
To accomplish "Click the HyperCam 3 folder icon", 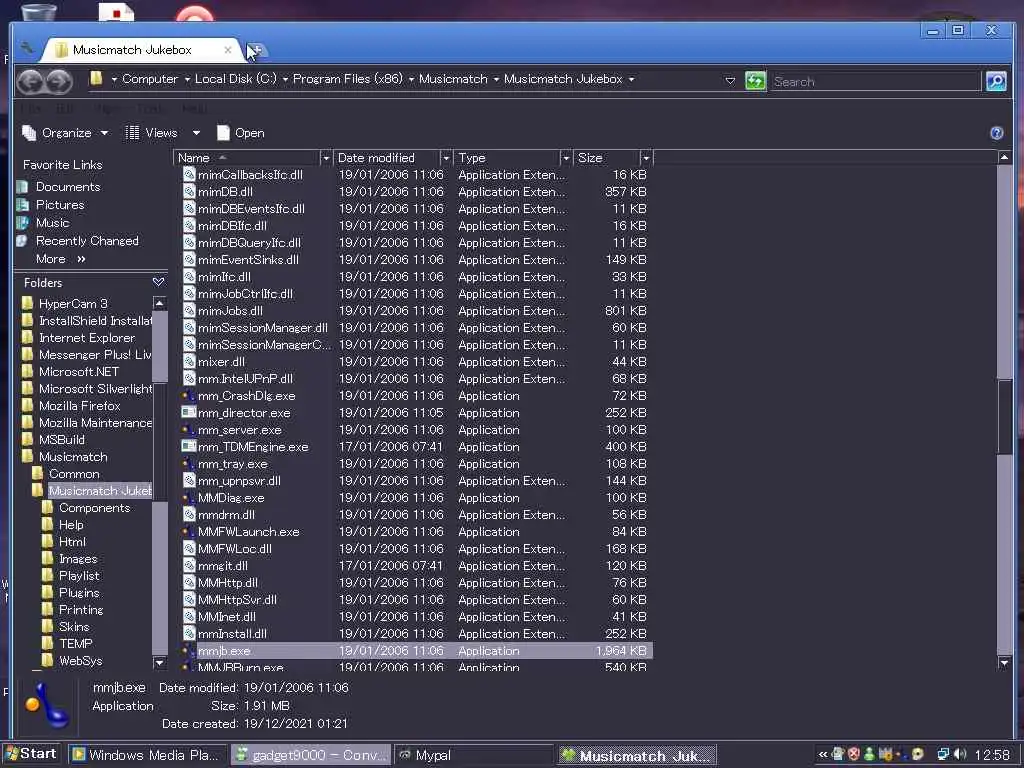I will (x=27, y=304).
